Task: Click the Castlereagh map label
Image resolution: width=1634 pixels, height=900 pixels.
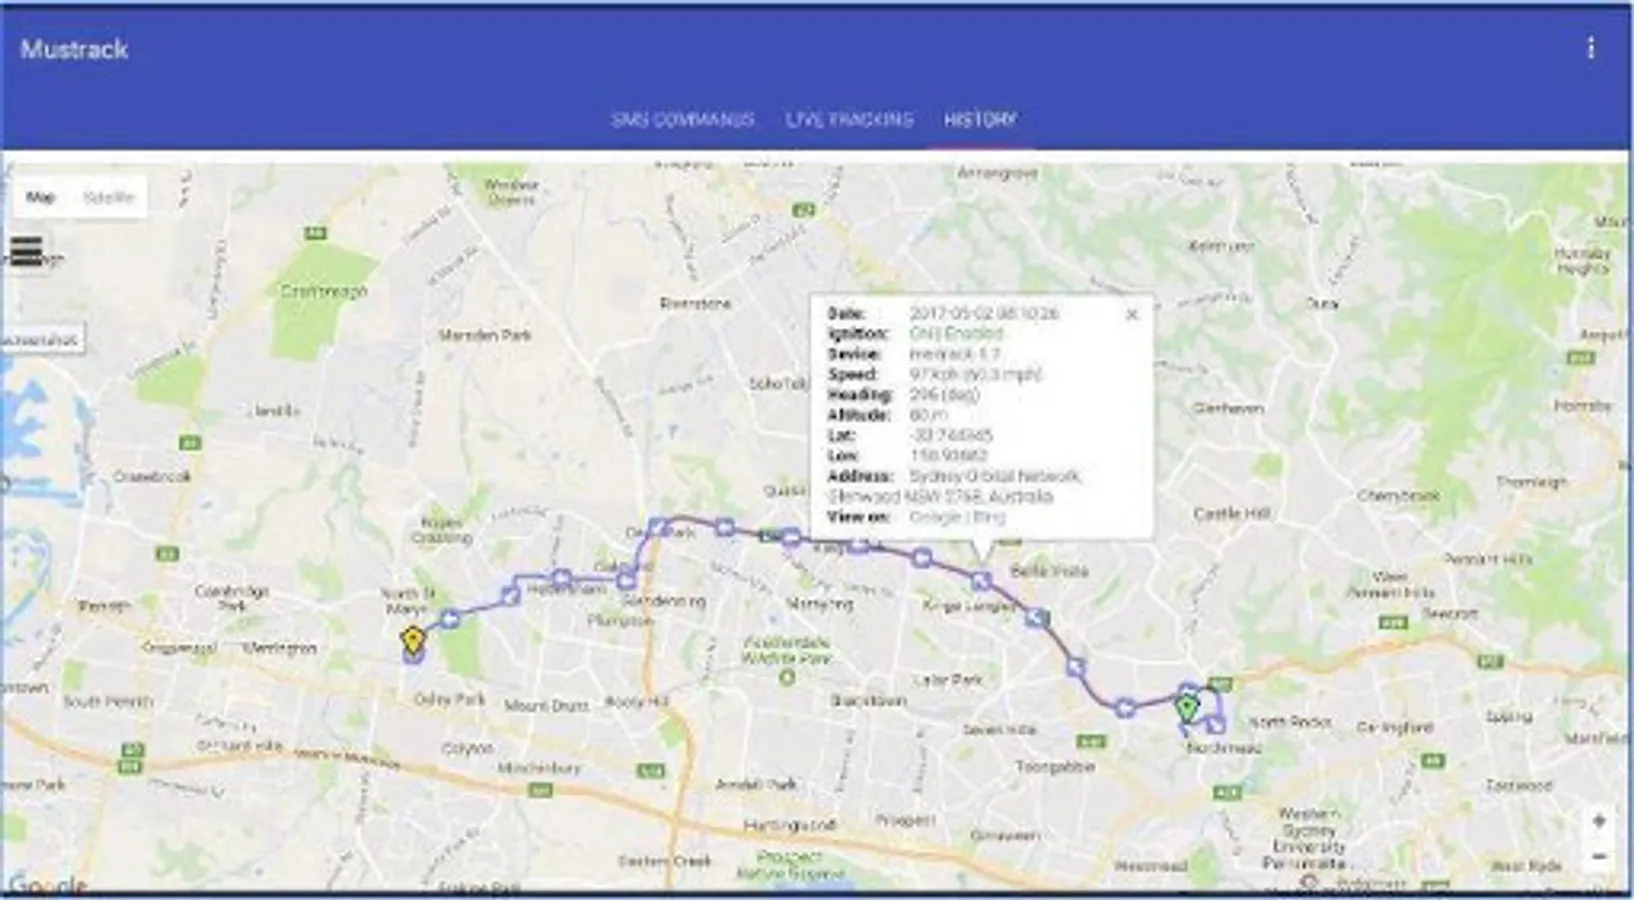Action: point(324,291)
